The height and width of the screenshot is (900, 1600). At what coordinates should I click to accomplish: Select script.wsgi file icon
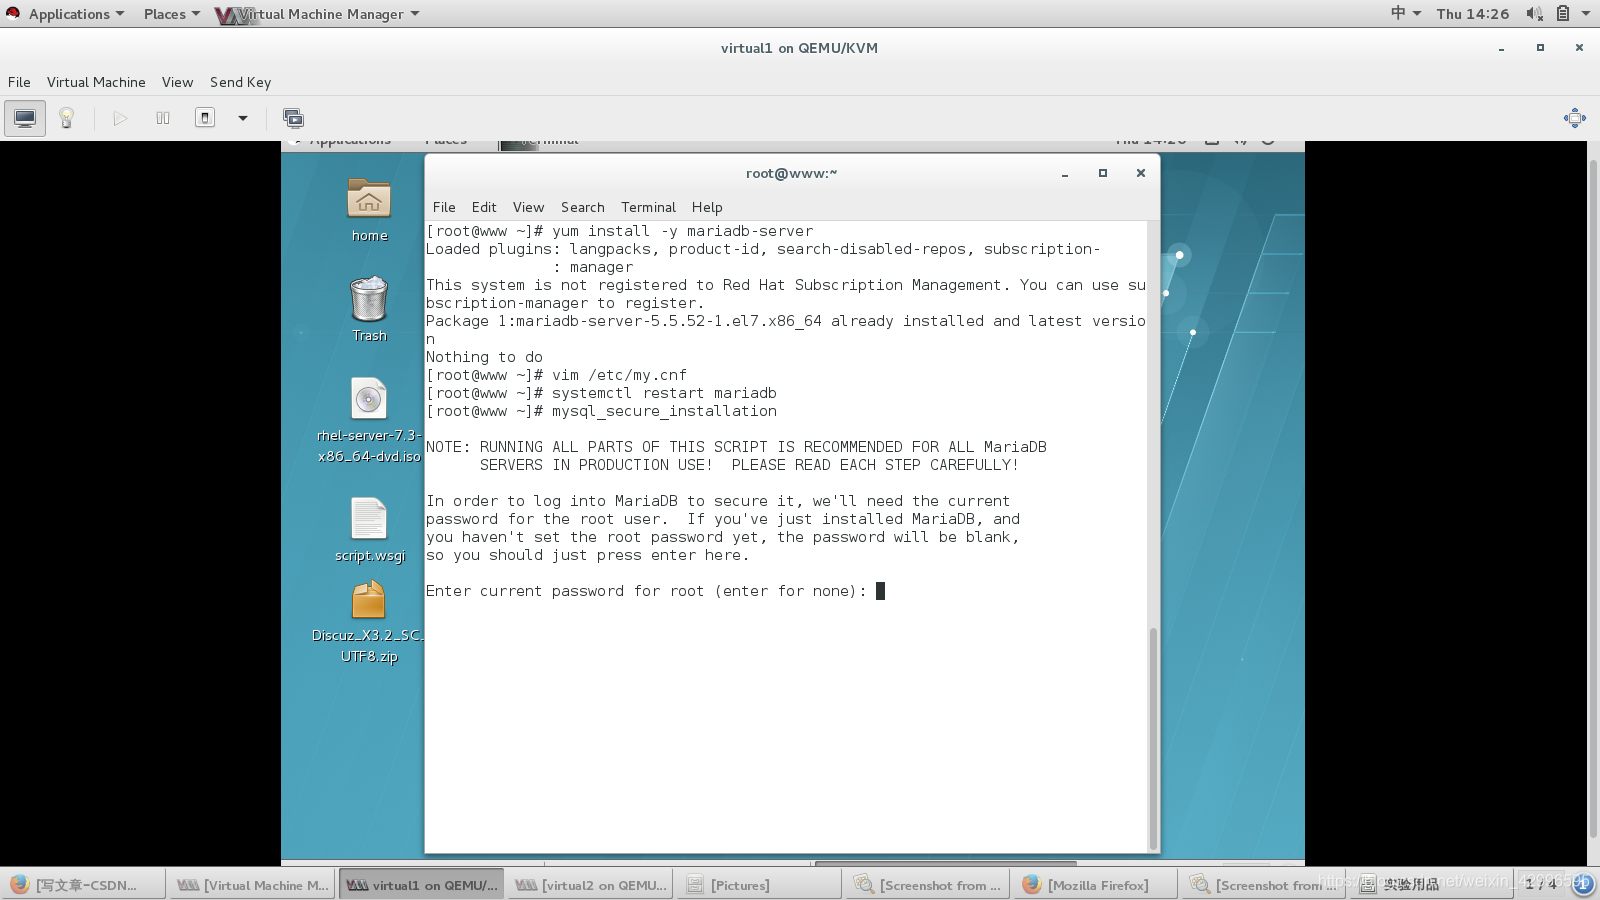[x=369, y=530]
